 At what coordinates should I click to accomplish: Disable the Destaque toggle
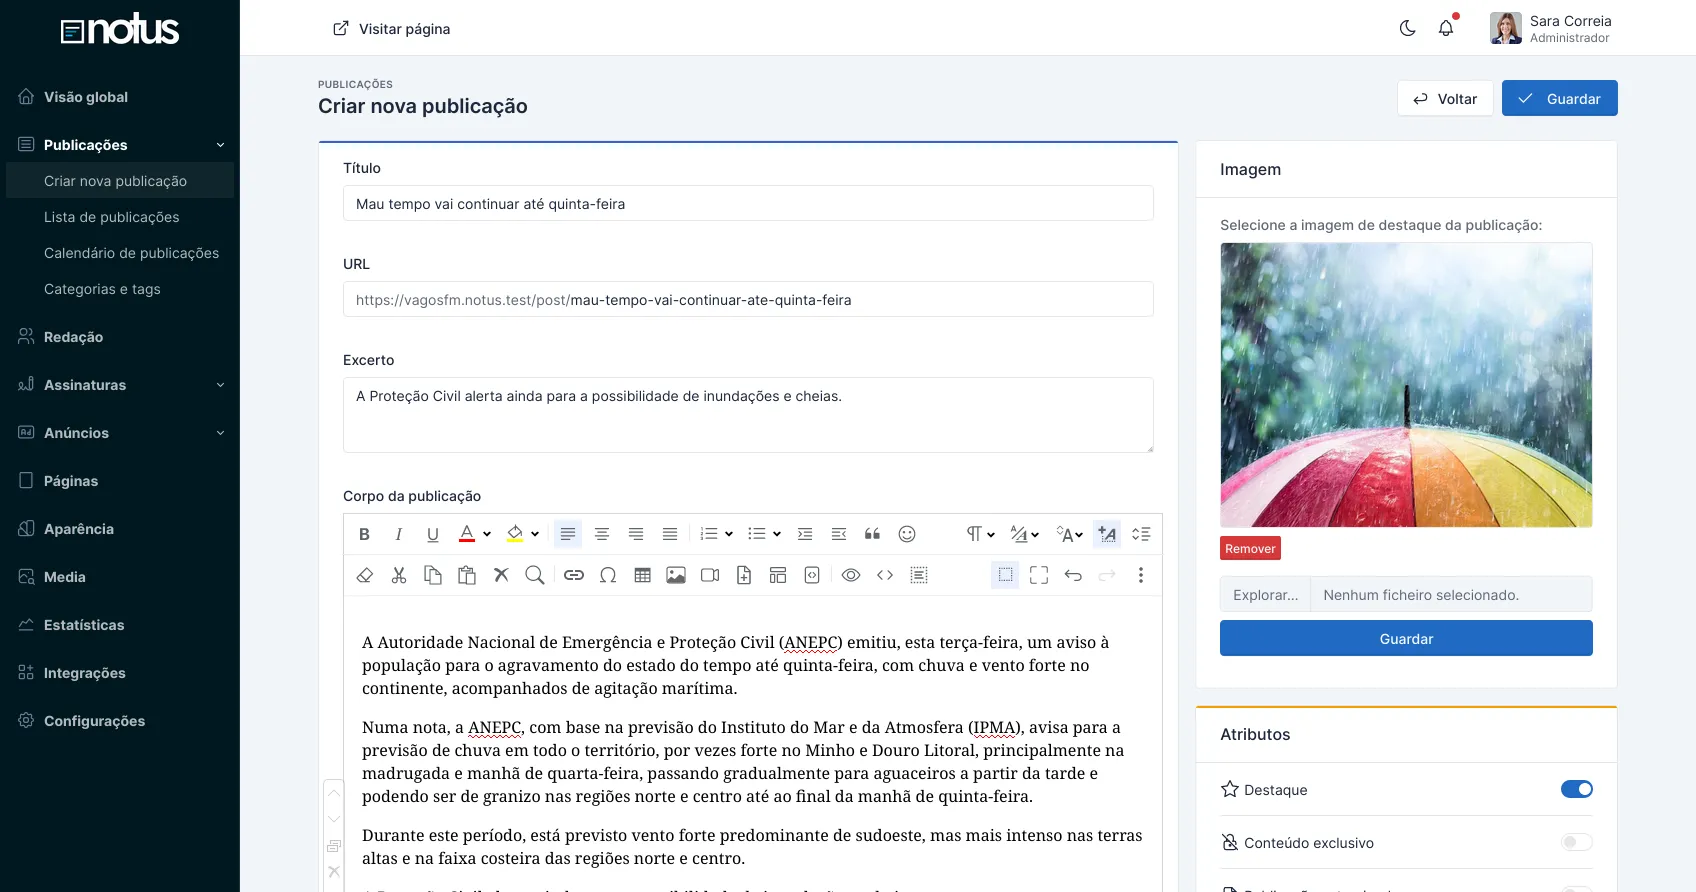pos(1576,789)
